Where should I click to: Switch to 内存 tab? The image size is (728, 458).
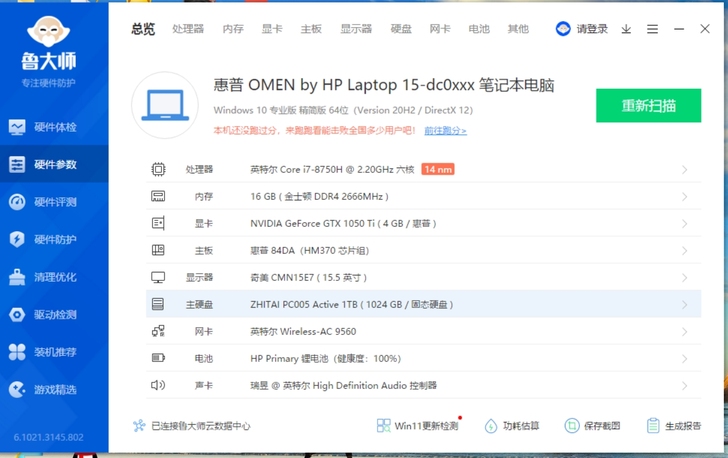233,29
